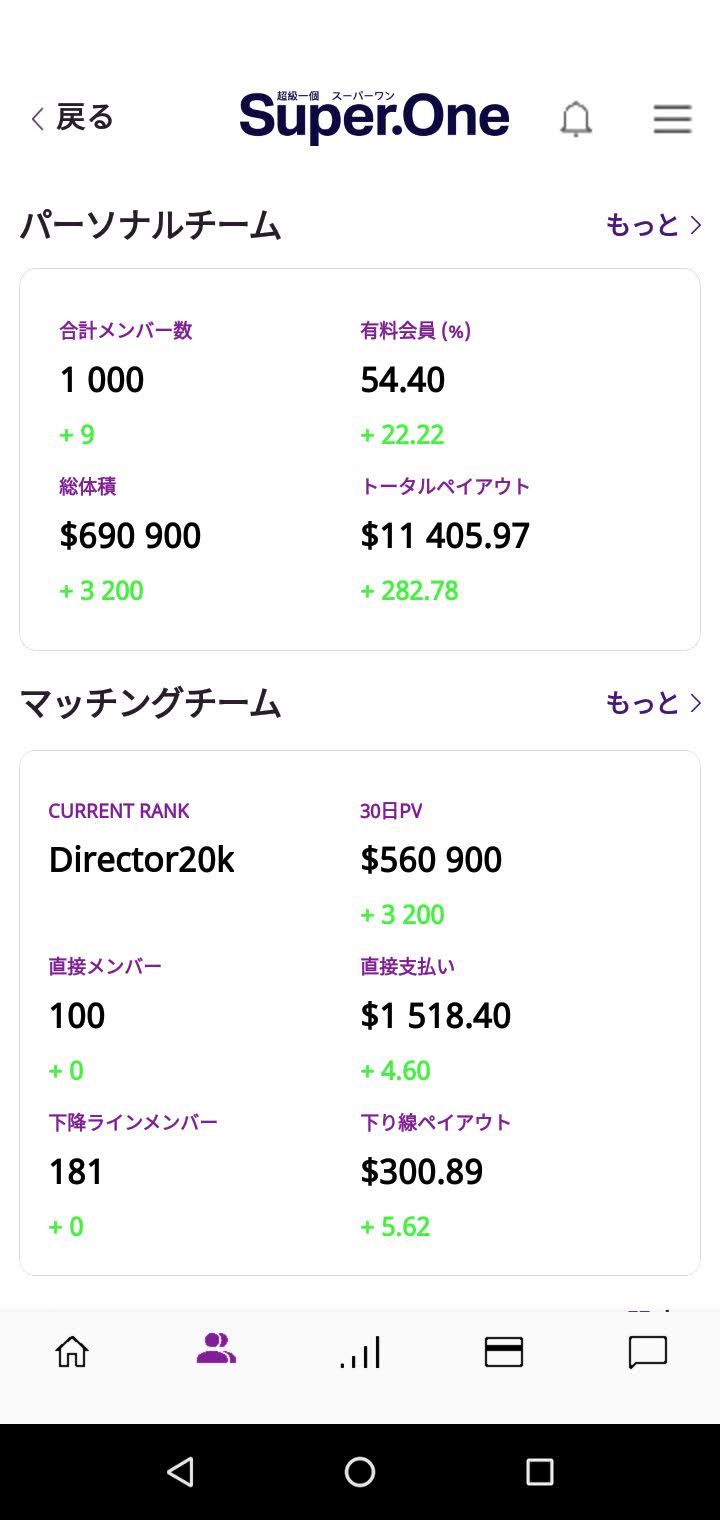Open the hamburger menu
720x1520 pixels.
click(x=672, y=119)
